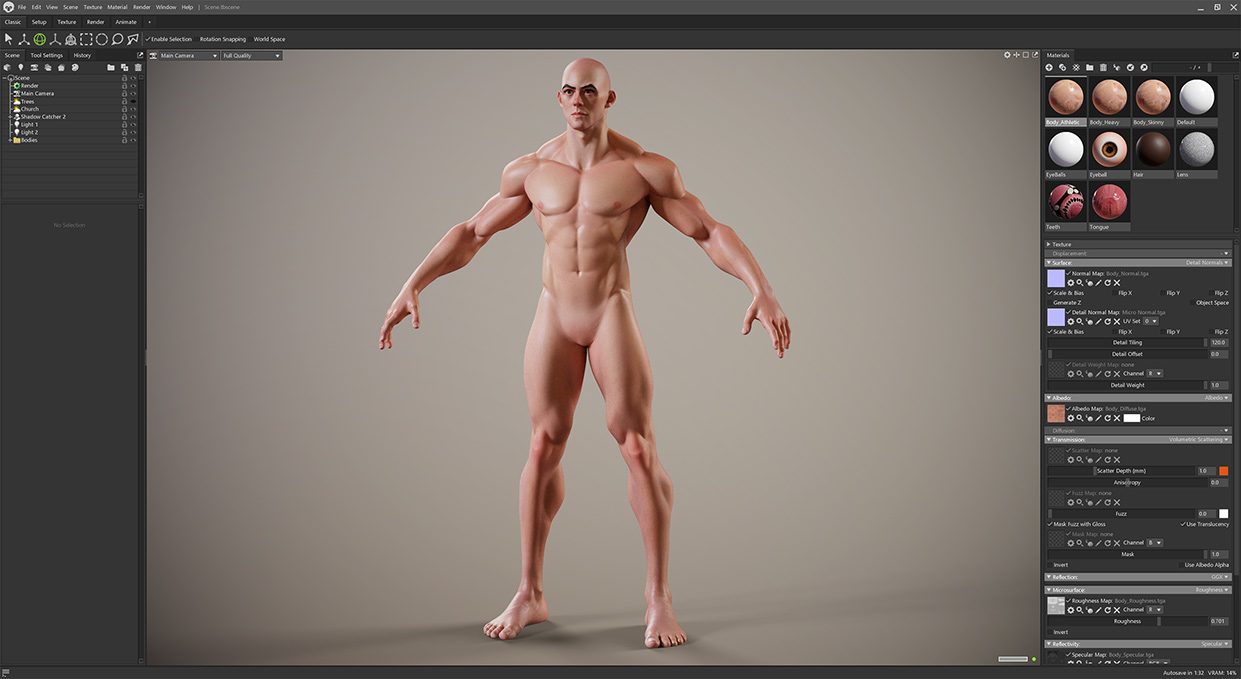Expand the Bodies folder in scene tree
The image size is (1241, 679).
coord(10,140)
